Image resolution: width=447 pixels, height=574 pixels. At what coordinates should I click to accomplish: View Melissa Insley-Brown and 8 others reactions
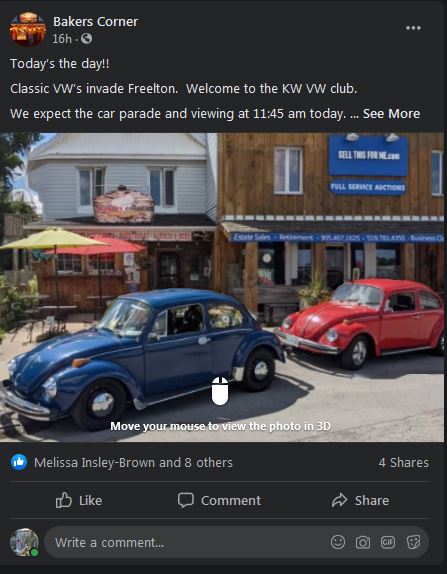click(x=133, y=463)
